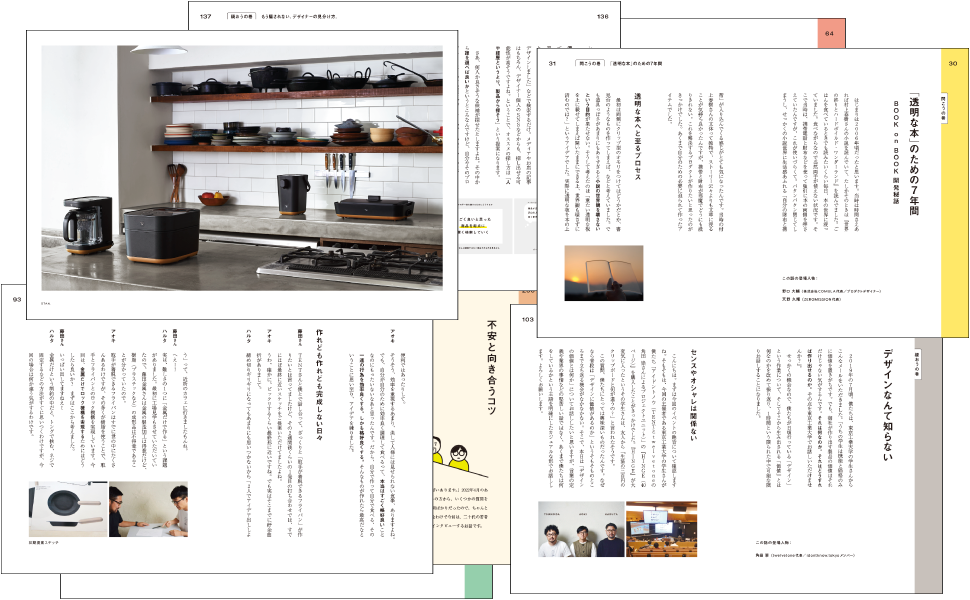Click boxed chapter label on page 137
The height and width of the screenshot is (600, 970).
click(241, 17)
